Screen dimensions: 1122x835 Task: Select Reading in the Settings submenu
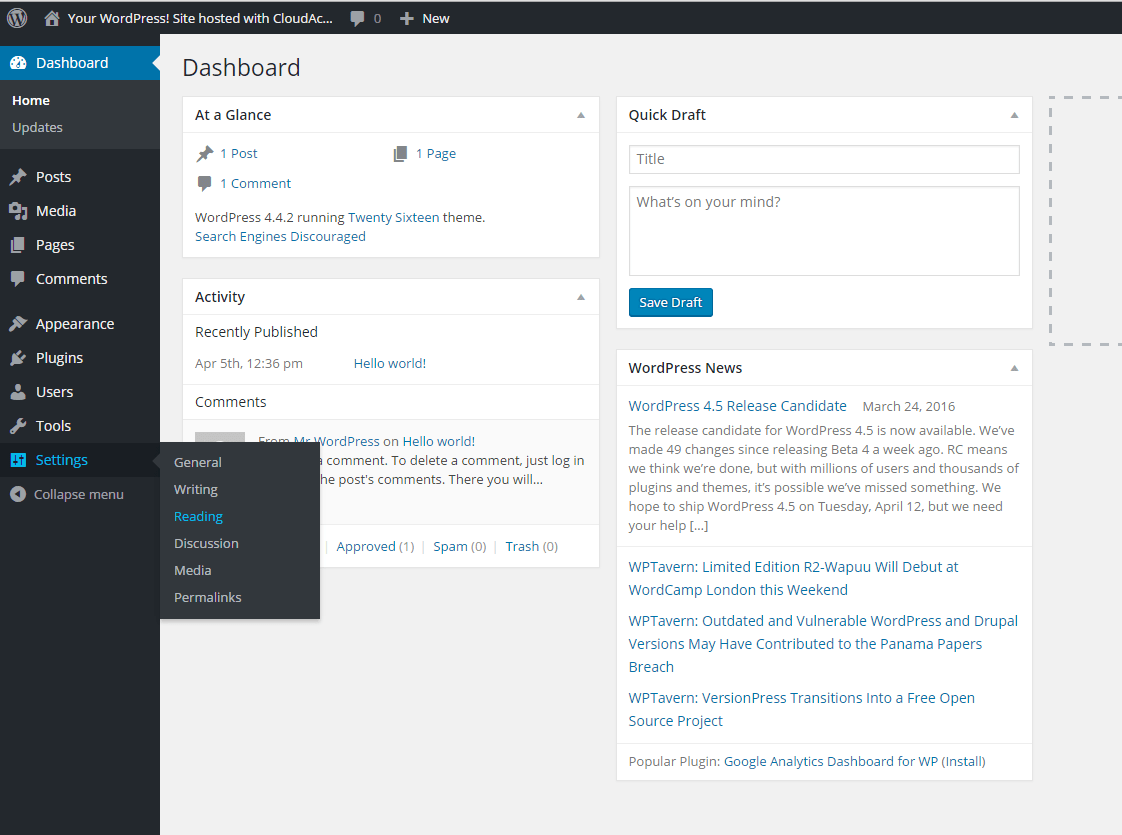tap(198, 517)
